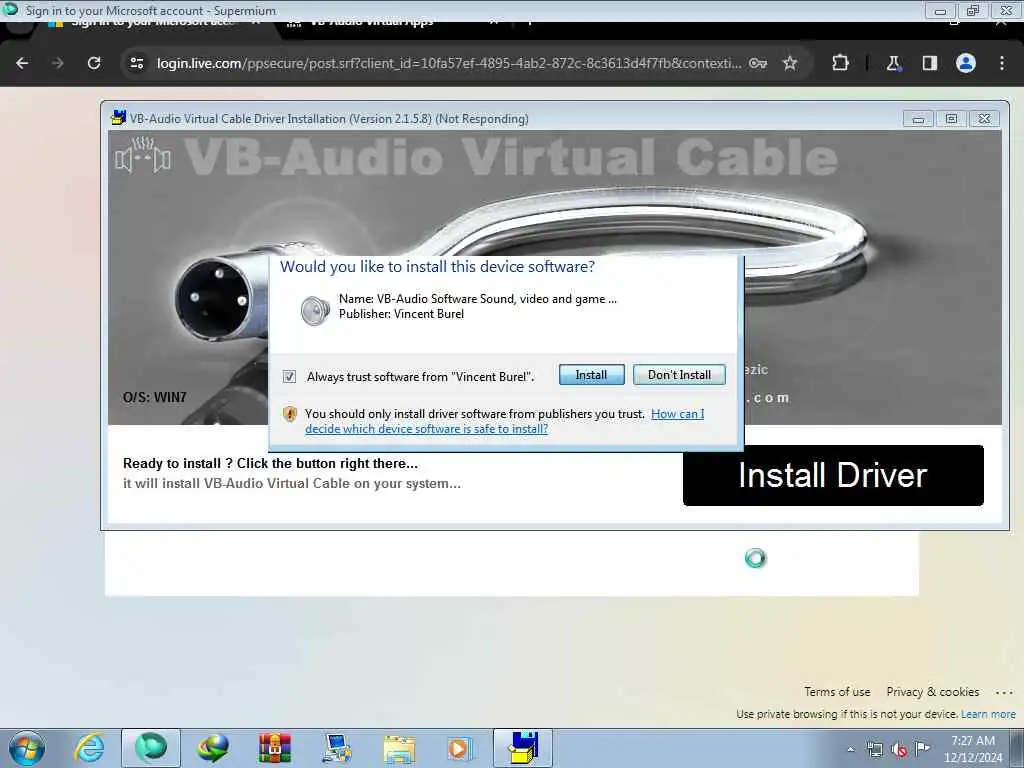Click the large Install Driver button
Screen dimensions: 1024x768
tap(833, 475)
